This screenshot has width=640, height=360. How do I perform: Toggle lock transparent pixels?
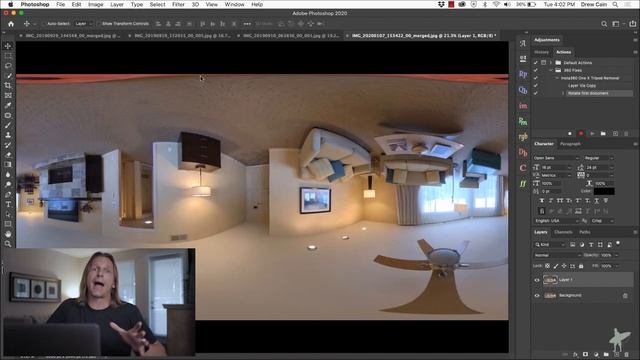(548, 266)
